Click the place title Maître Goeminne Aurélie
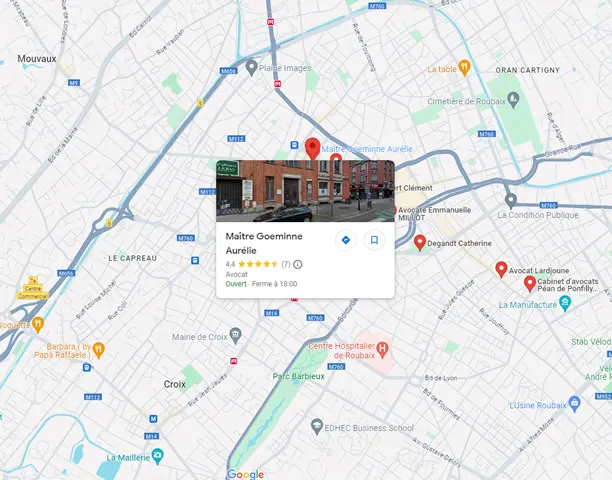 pos(264,243)
